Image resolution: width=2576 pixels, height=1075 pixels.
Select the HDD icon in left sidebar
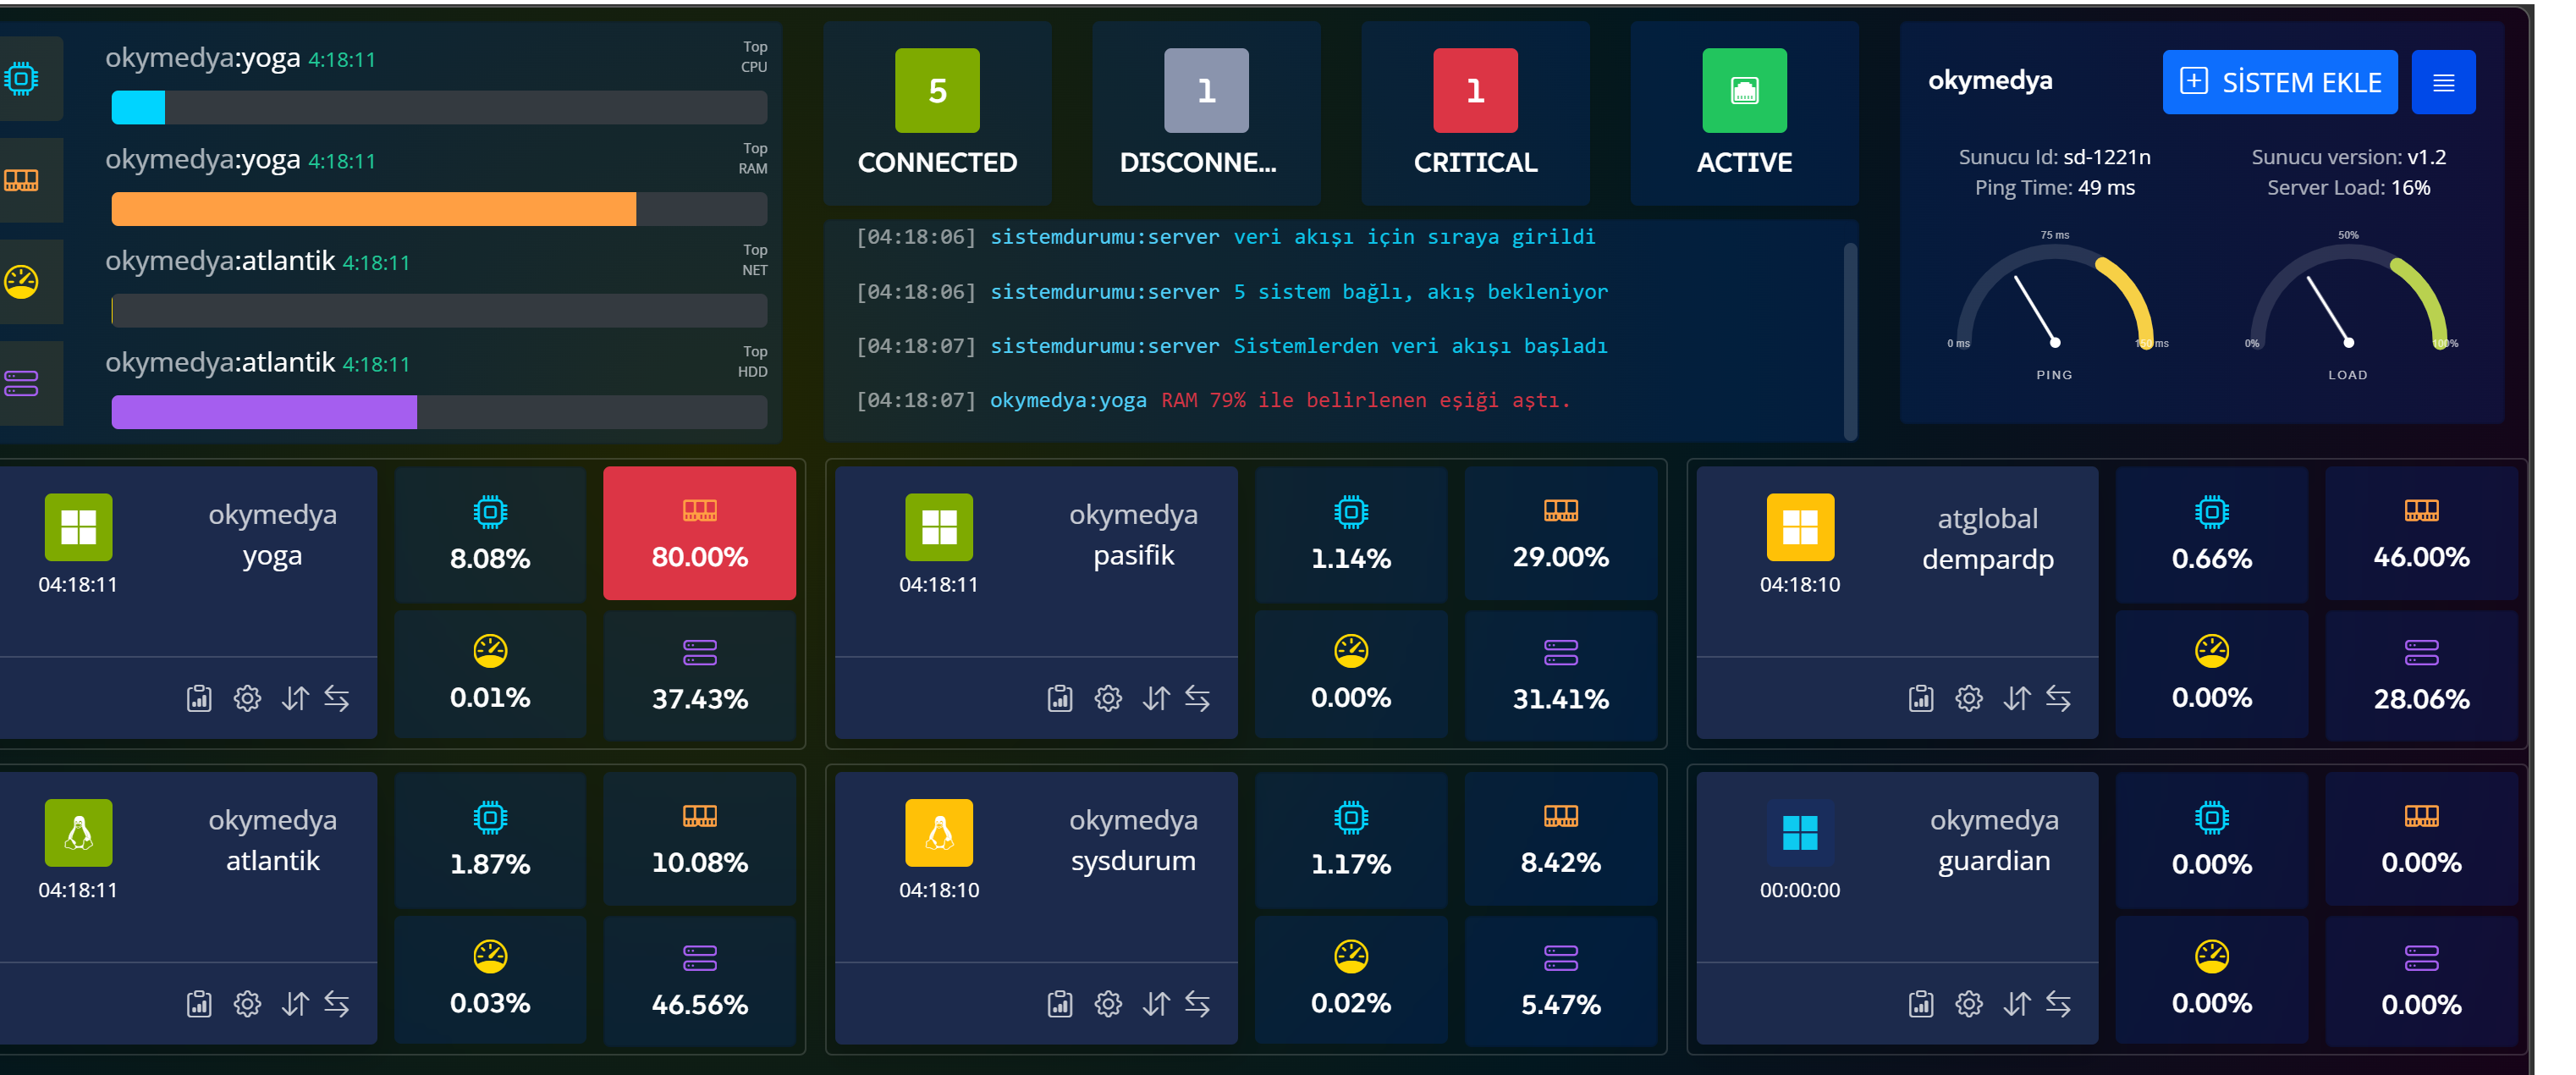coord(21,383)
